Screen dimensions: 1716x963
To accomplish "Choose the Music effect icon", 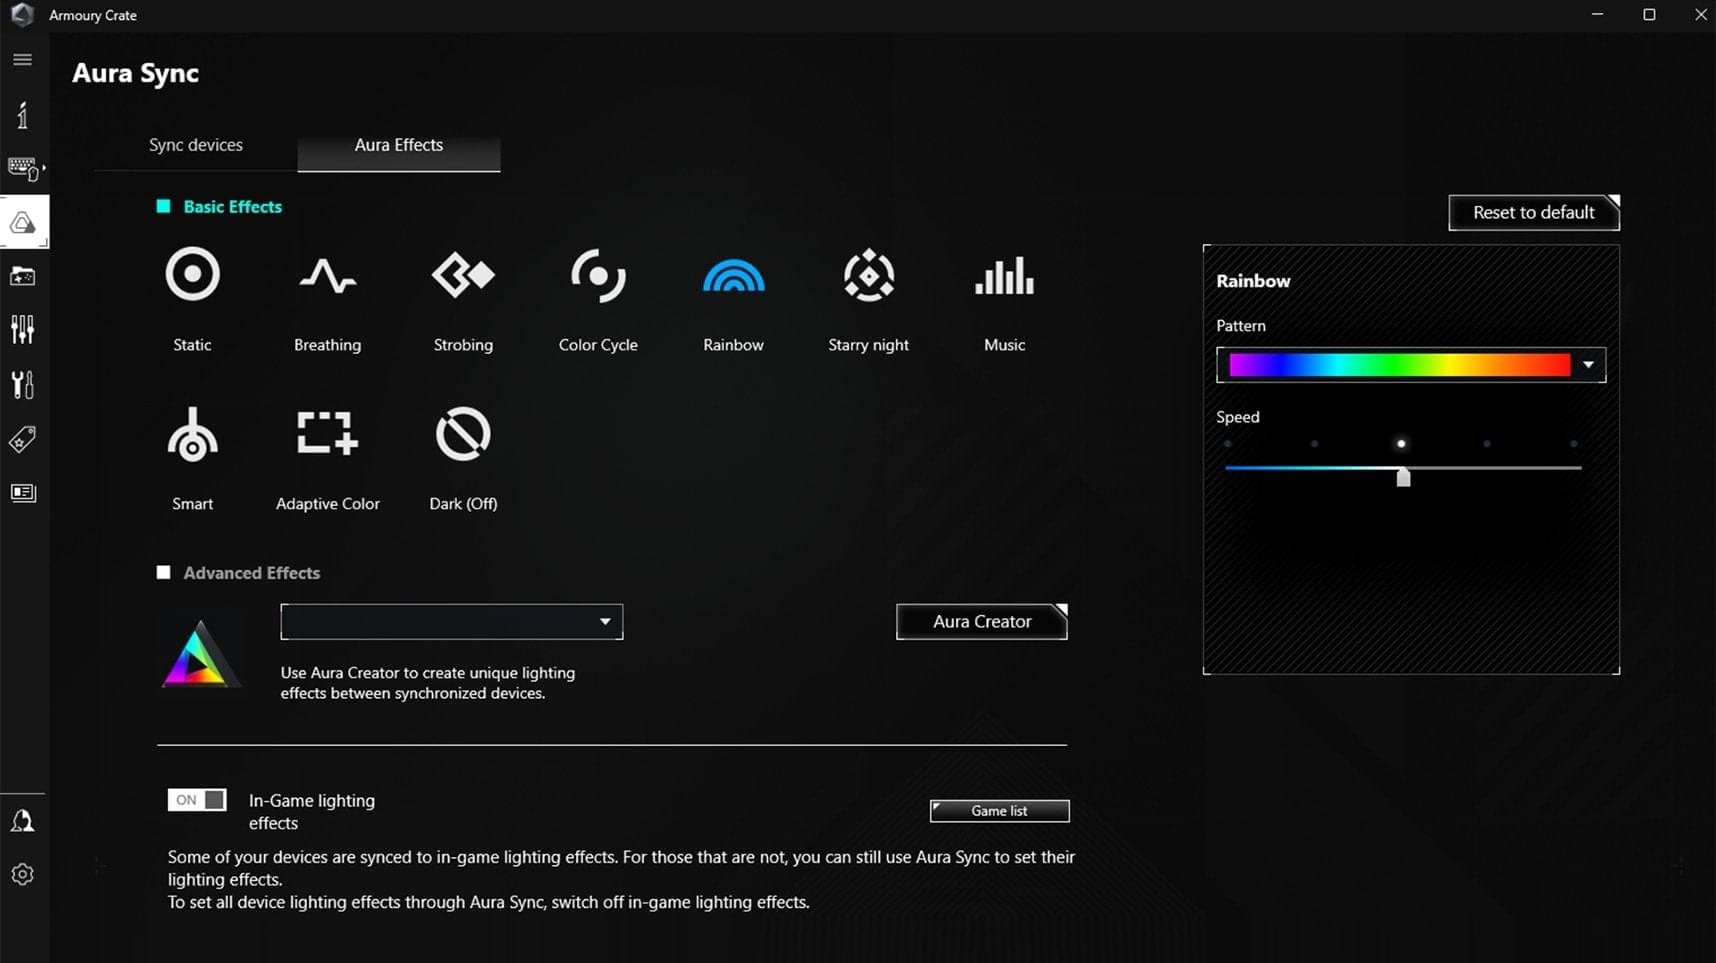I will [1004, 275].
